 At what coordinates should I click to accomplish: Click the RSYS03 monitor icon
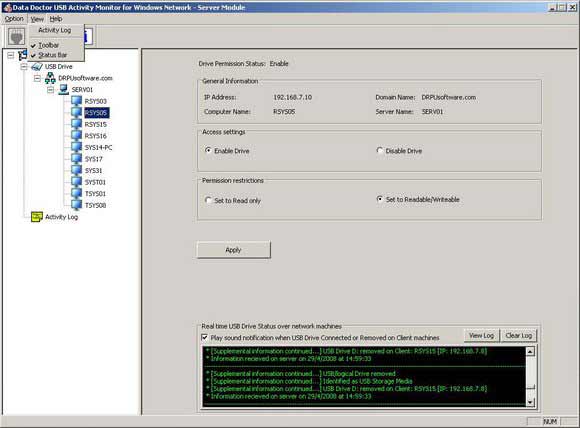[x=77, y=101]
